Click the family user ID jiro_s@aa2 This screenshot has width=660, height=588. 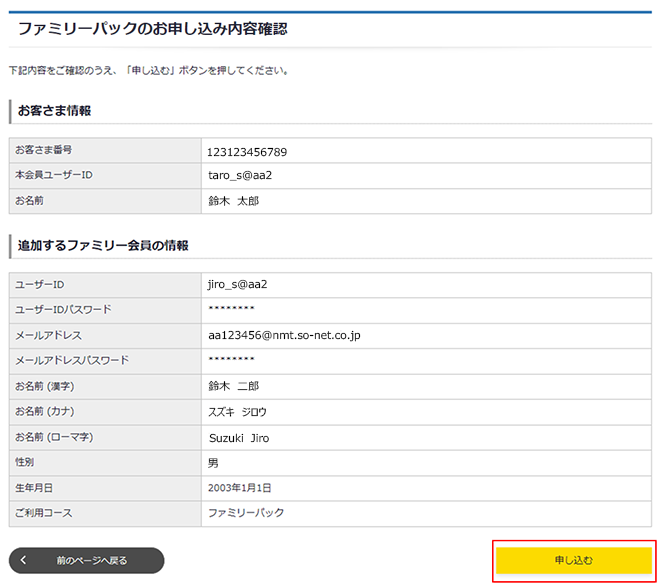237,284
